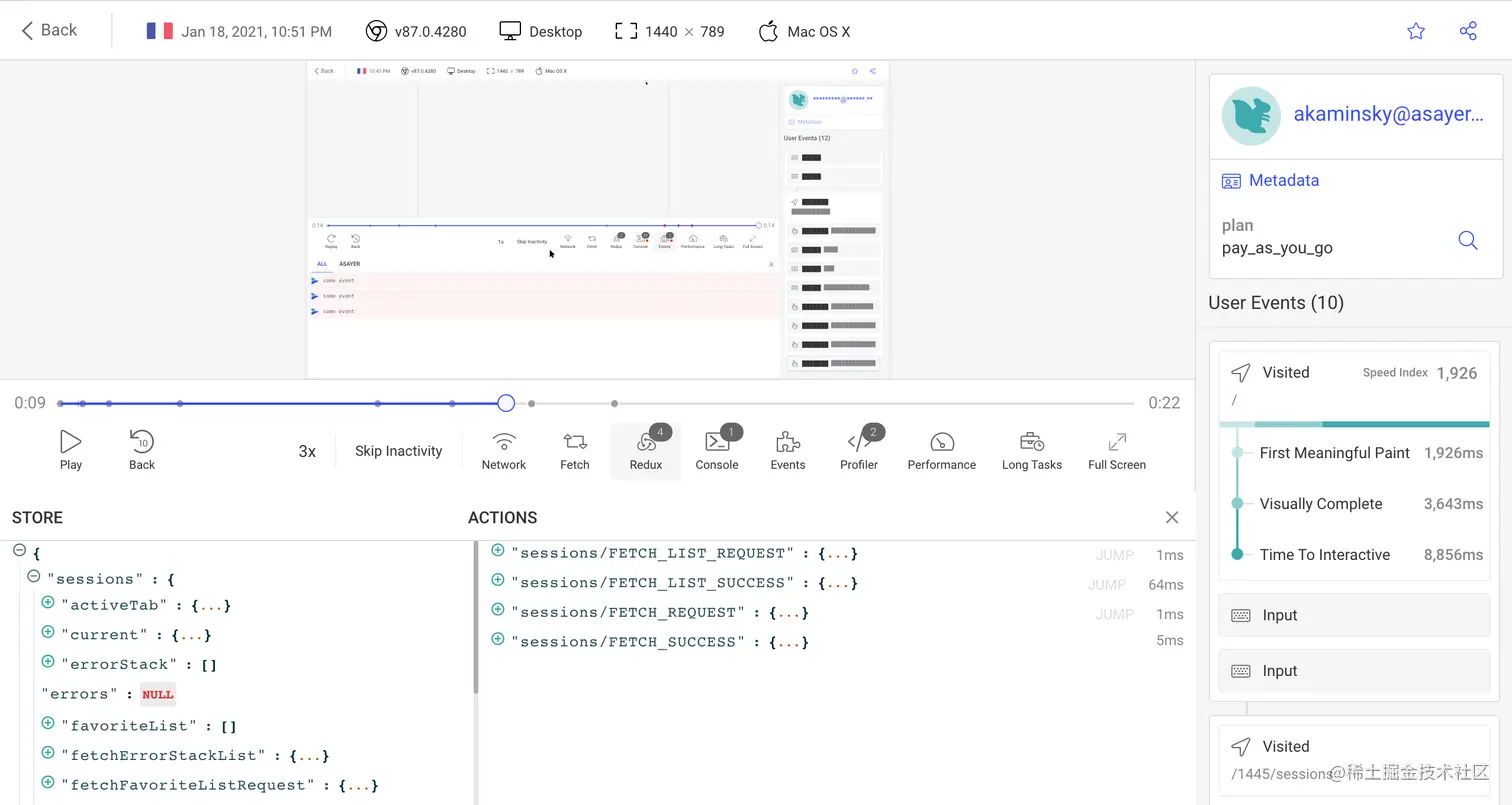Click the user avatar image
1512x805 pixels.
tap(1251, 115)
